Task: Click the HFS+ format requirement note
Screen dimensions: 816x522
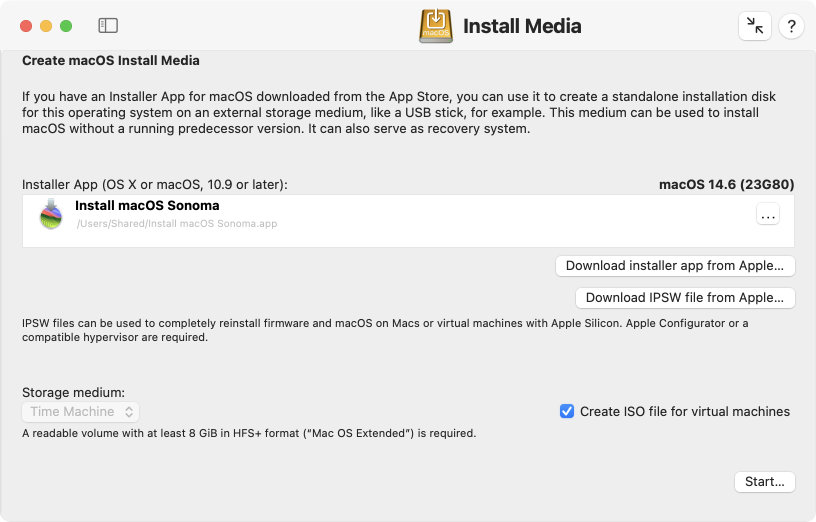Action: coord(249,433)
